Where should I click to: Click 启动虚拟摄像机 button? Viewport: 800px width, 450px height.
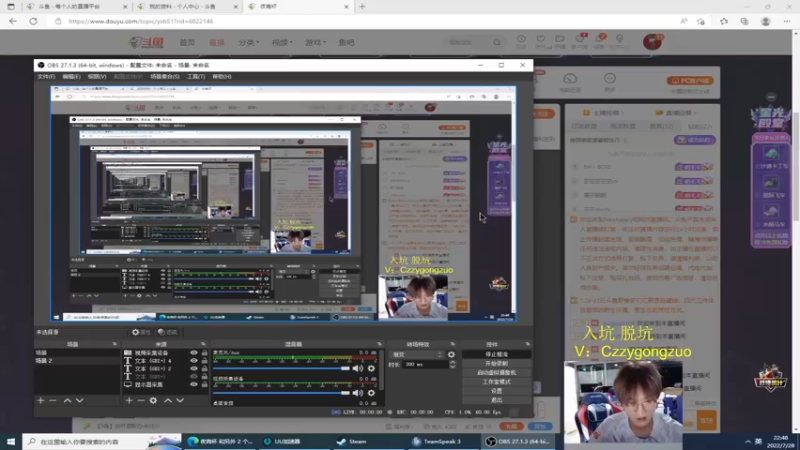pos(496,372)
